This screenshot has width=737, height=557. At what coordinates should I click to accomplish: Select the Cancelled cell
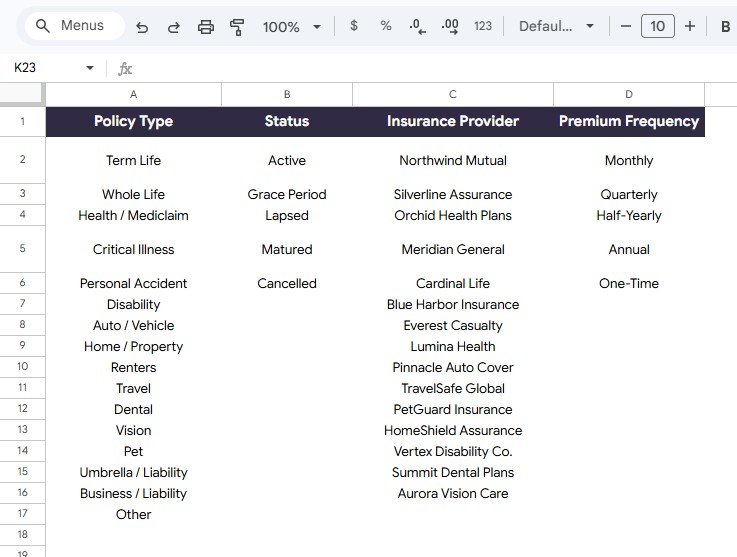click(287, 283)
